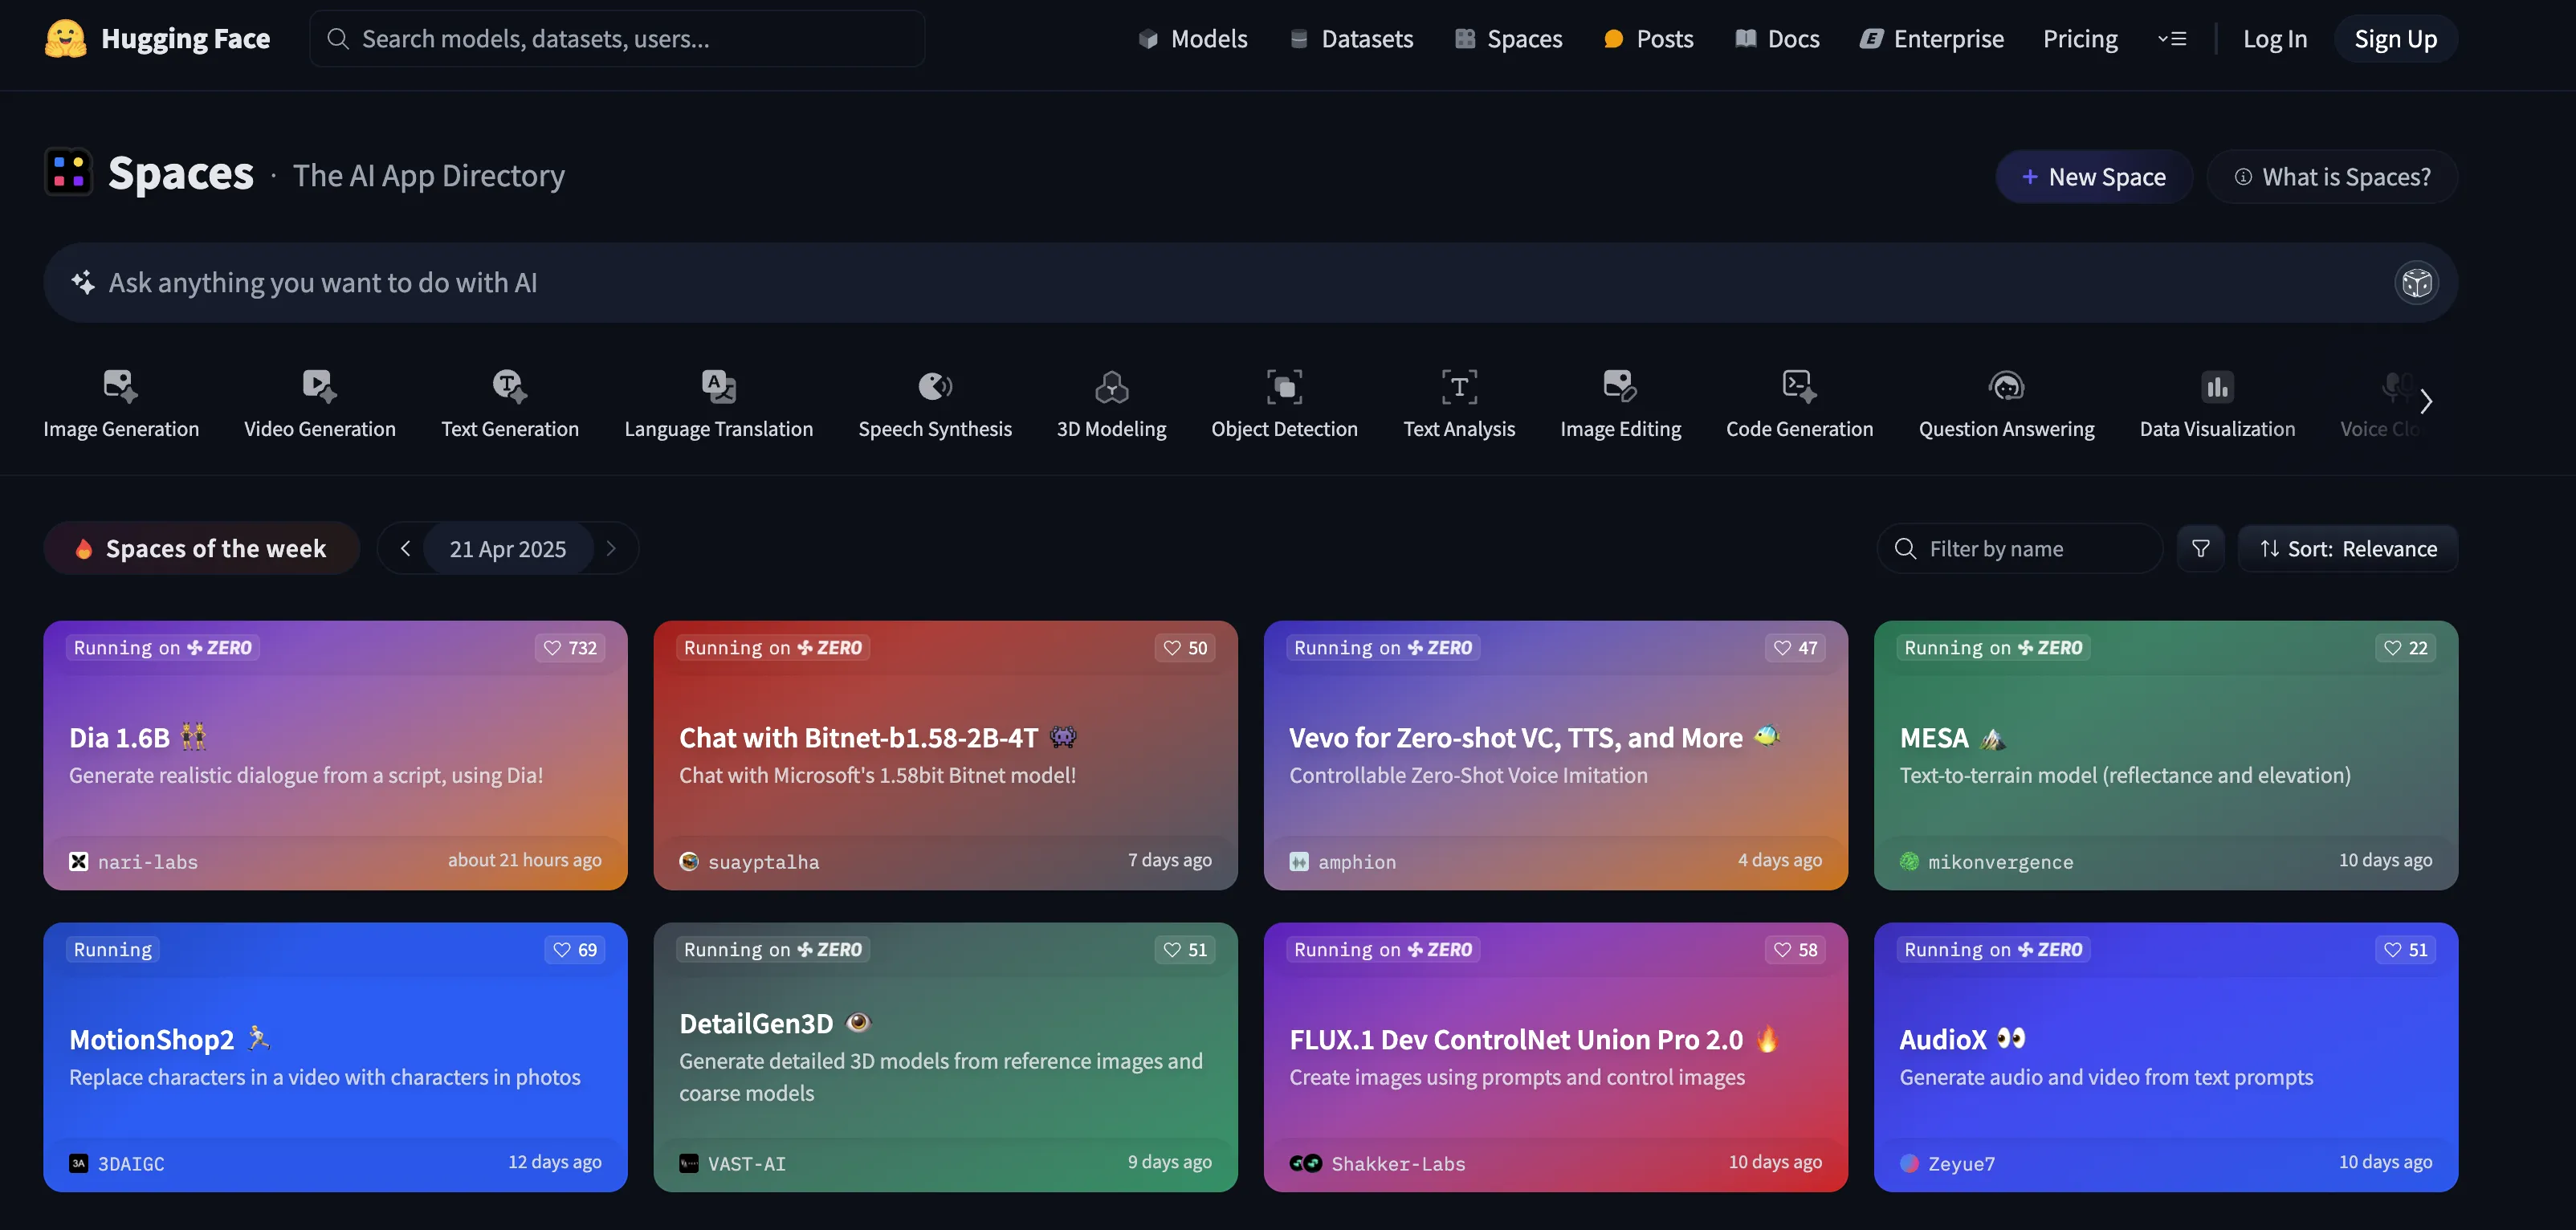Choose the Text Generation category icon
Screen dimensions: 2576x1230
510,386
